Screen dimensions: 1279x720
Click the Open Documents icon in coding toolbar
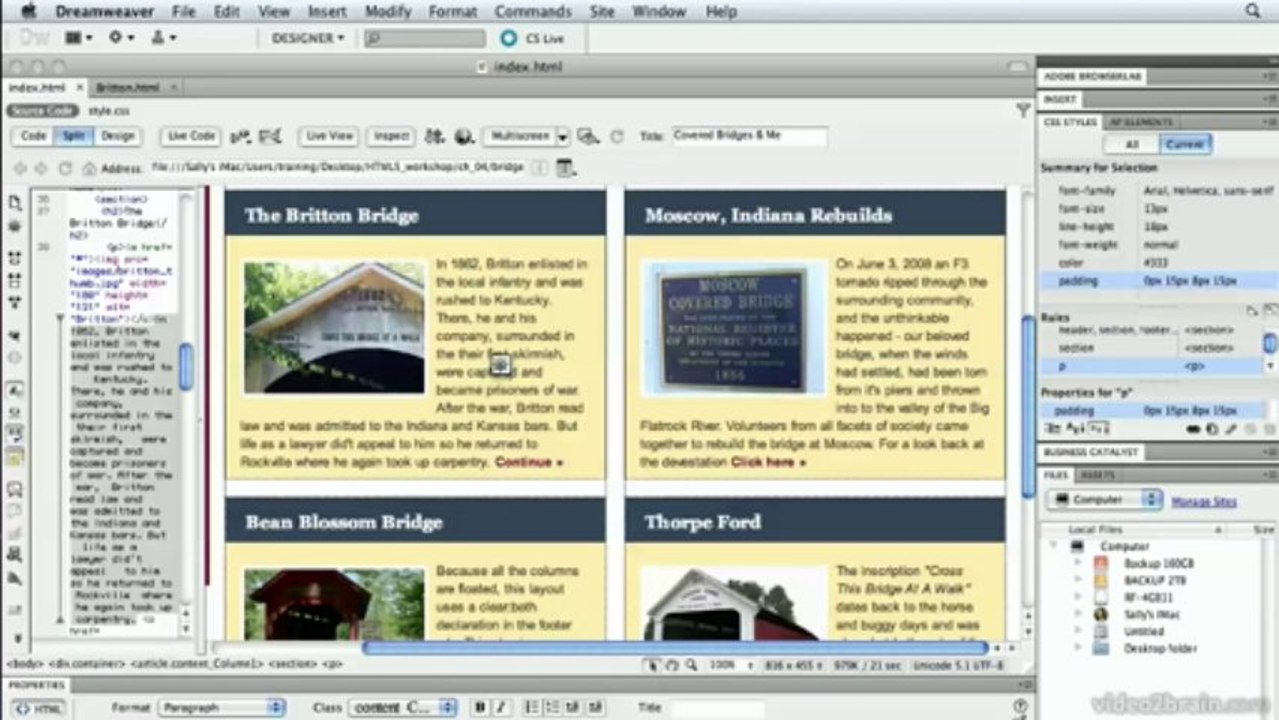point(15,203)
